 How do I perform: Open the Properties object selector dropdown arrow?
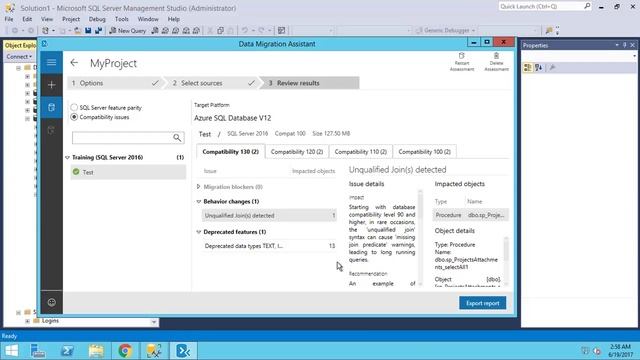634,56
